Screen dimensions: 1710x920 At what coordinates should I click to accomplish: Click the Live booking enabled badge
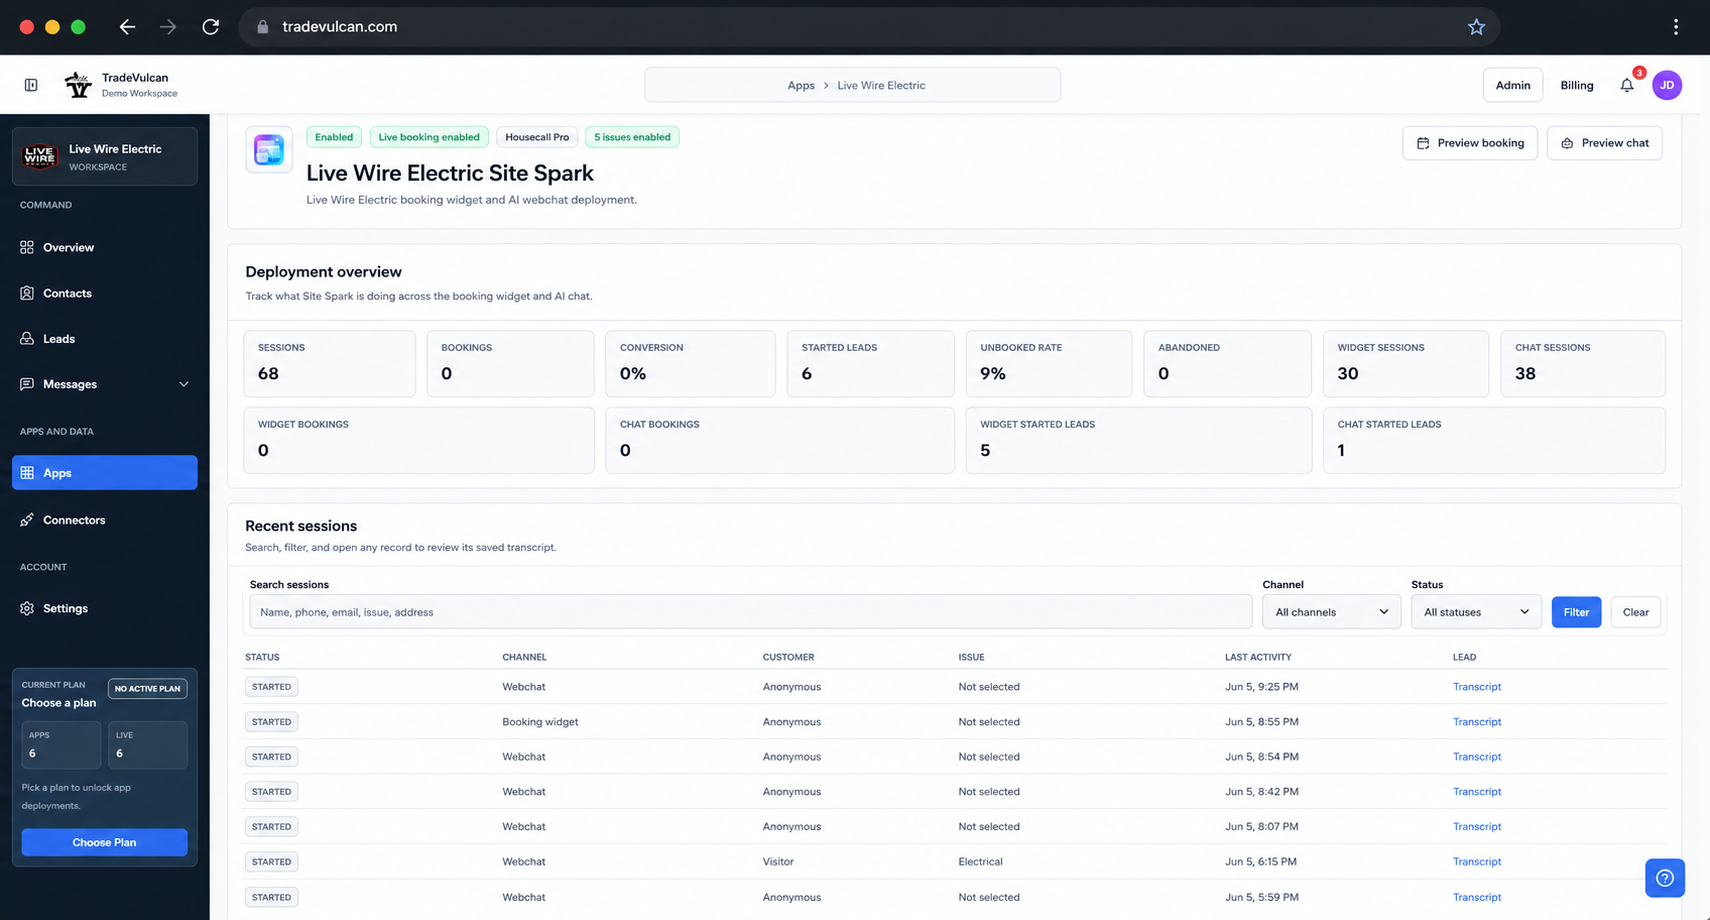pos(429,137)
